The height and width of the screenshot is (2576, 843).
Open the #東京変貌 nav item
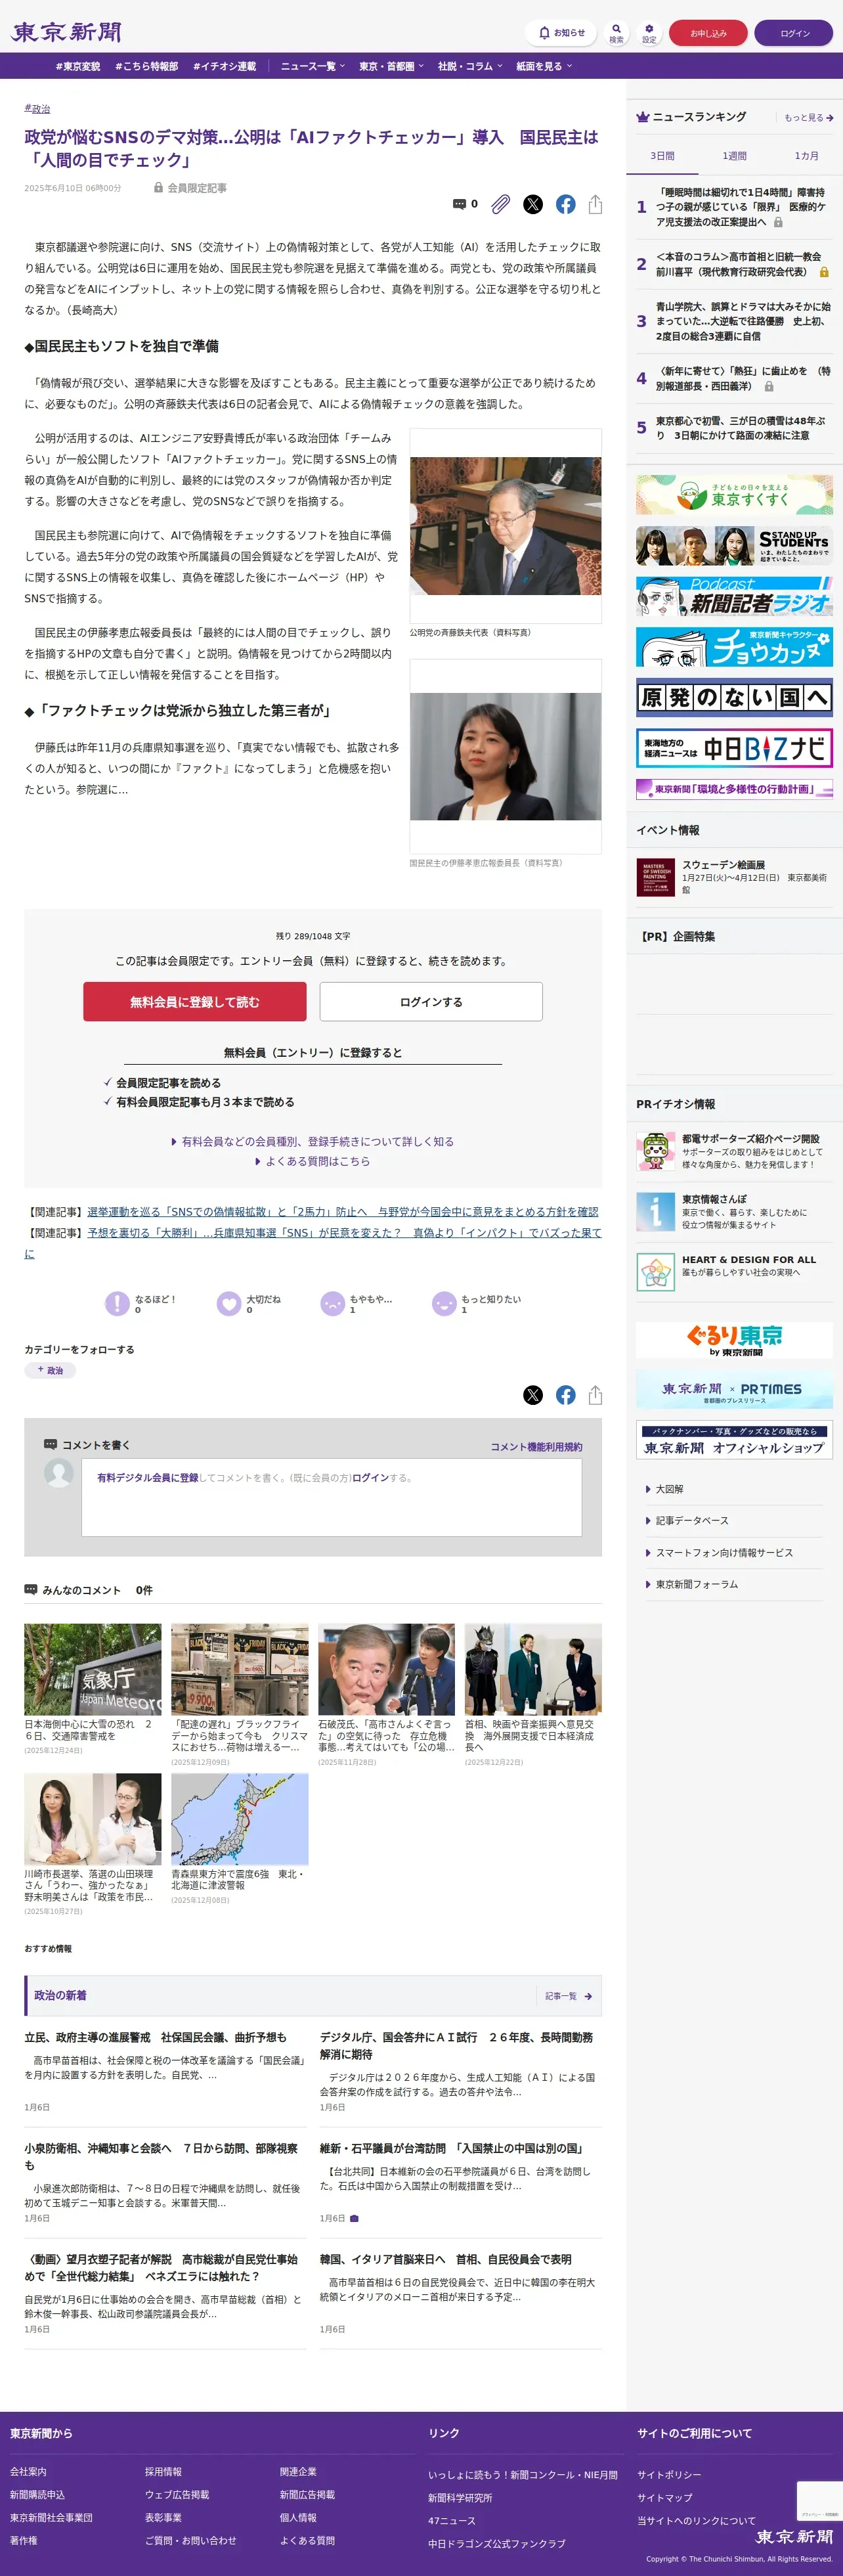[x=78, y=66]
